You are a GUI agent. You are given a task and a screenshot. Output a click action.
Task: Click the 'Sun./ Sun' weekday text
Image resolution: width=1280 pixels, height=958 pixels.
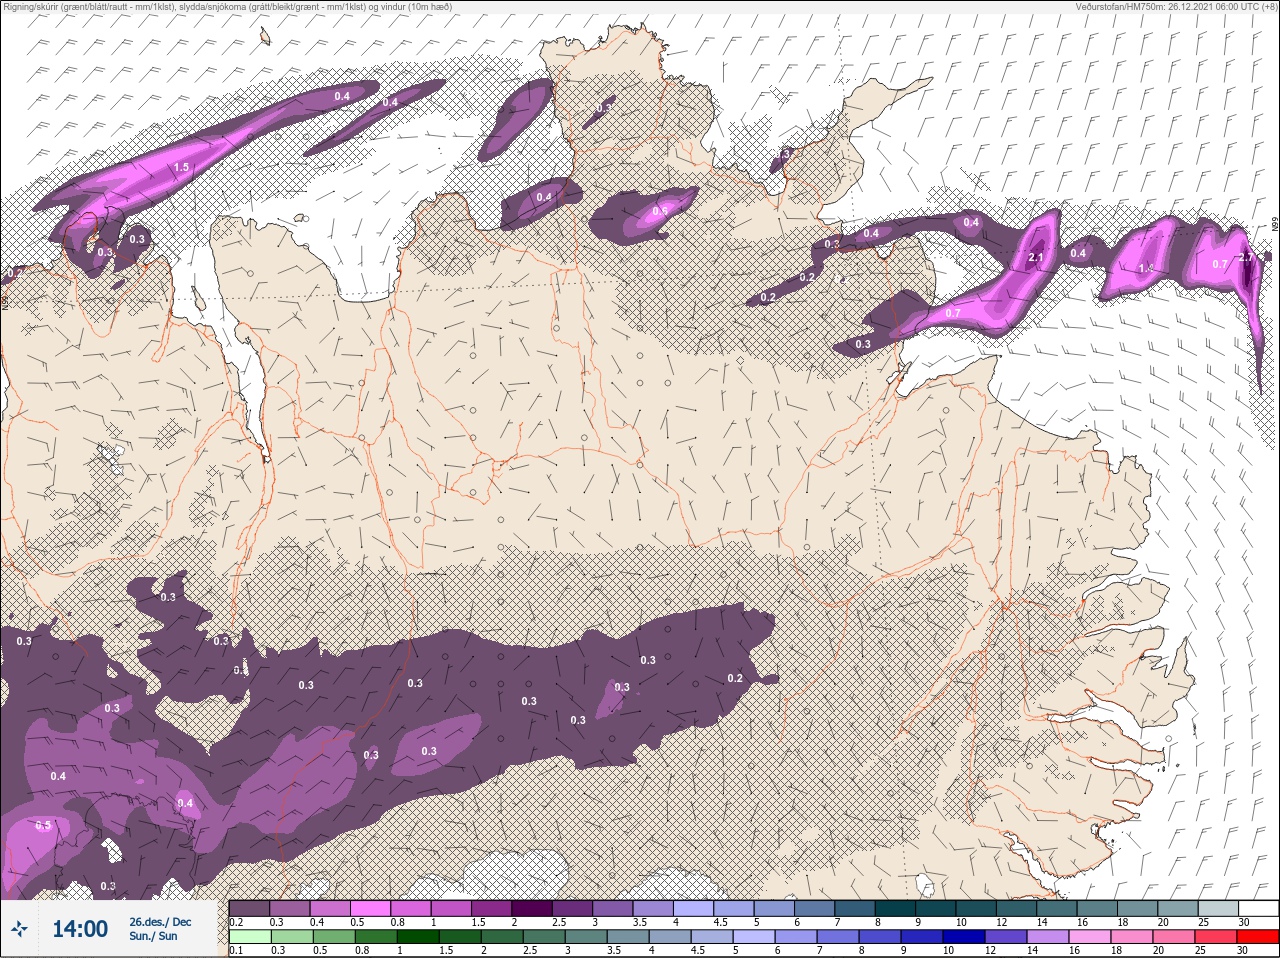tap(153, 936)
